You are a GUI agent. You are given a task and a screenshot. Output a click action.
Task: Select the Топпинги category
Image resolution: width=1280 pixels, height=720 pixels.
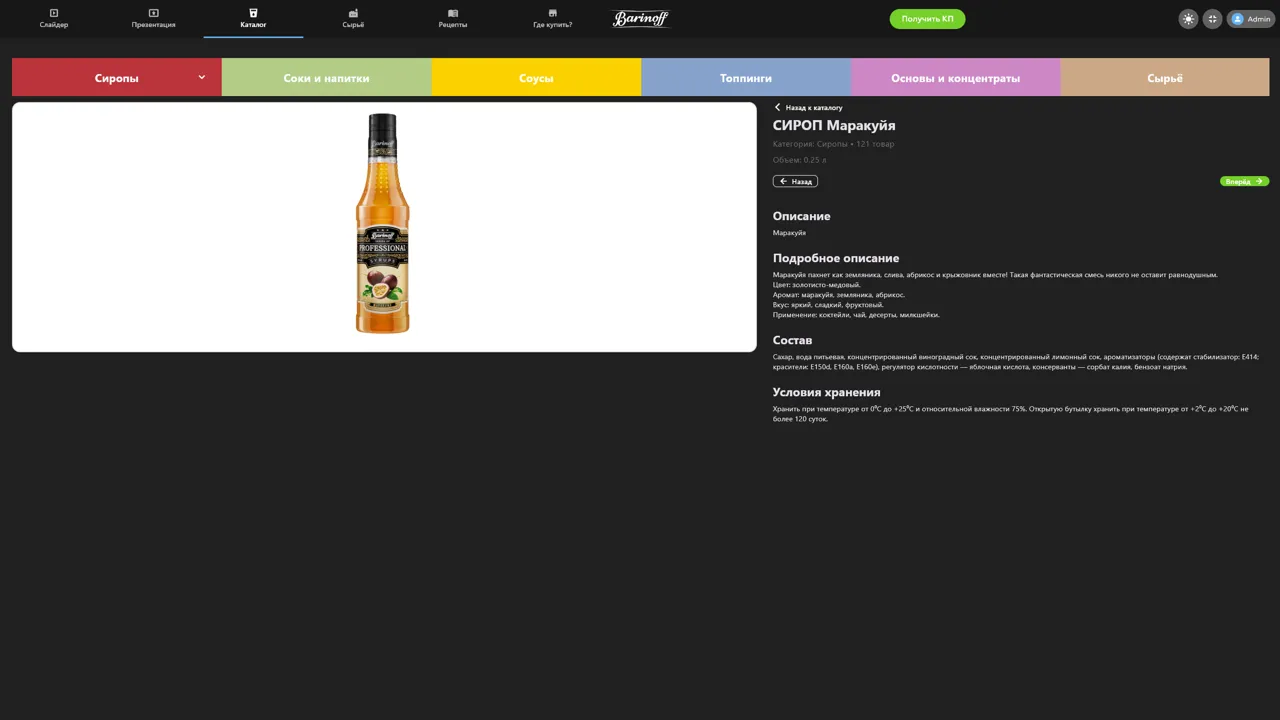[746, 77]
